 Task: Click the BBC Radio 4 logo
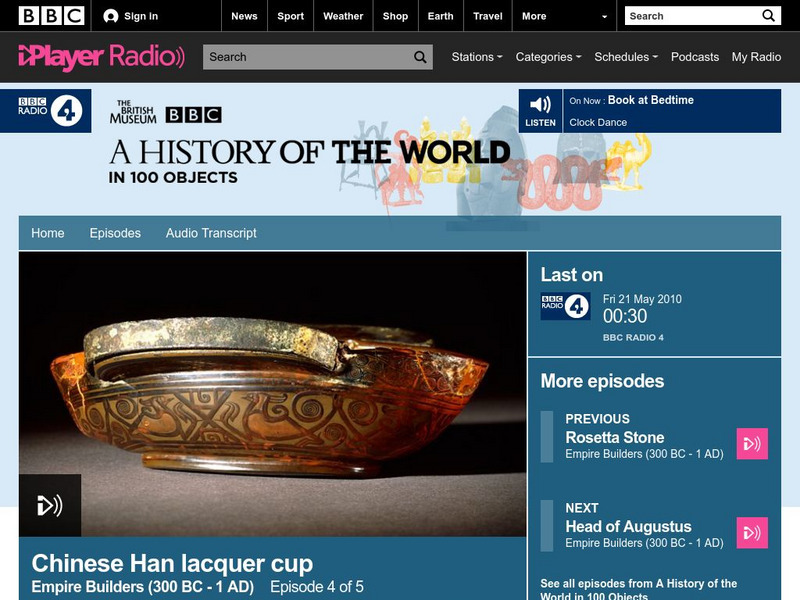46,111
